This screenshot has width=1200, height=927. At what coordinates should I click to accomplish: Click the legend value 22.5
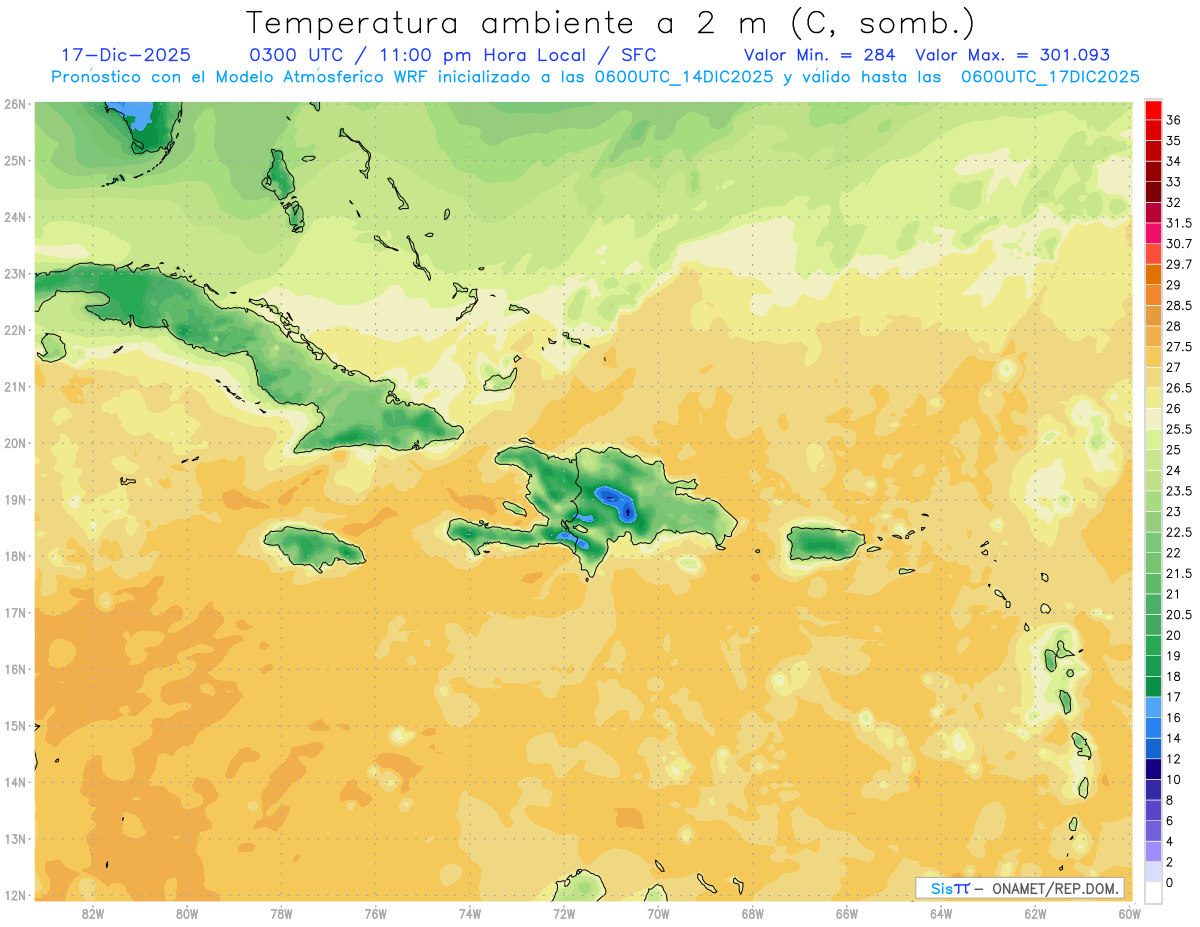click(x=1178, y=532)
